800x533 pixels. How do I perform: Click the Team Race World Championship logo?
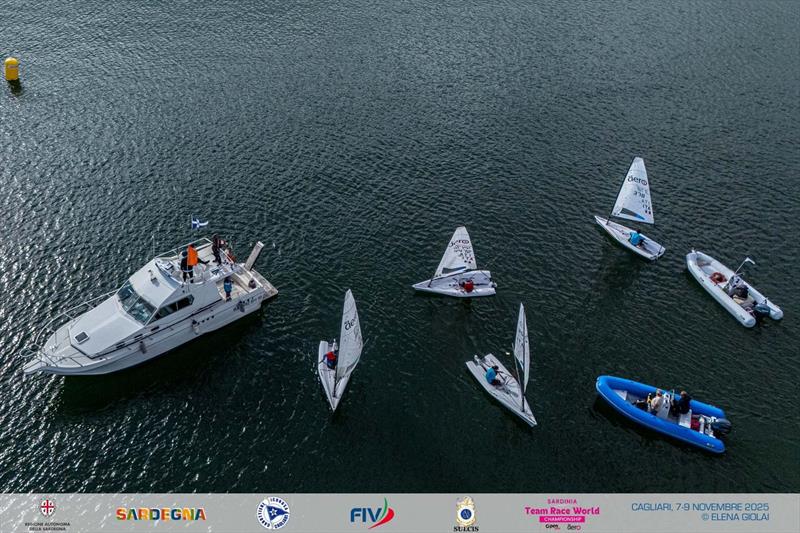[562, 514]
